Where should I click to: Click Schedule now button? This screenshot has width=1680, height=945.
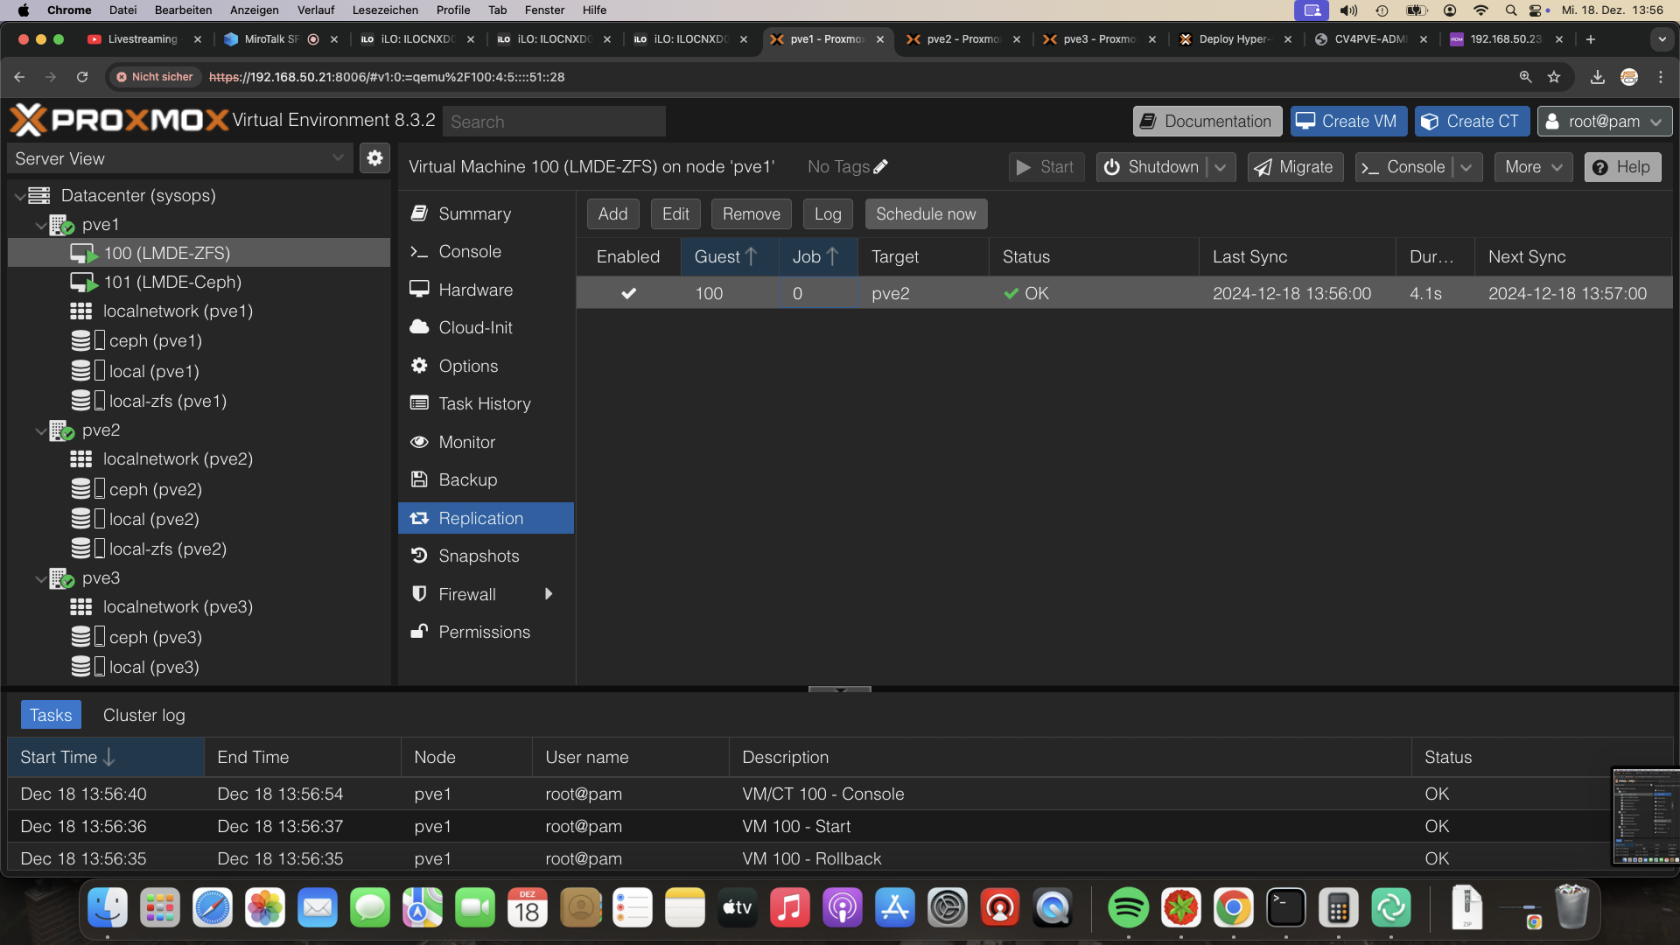tap(926, 214)
